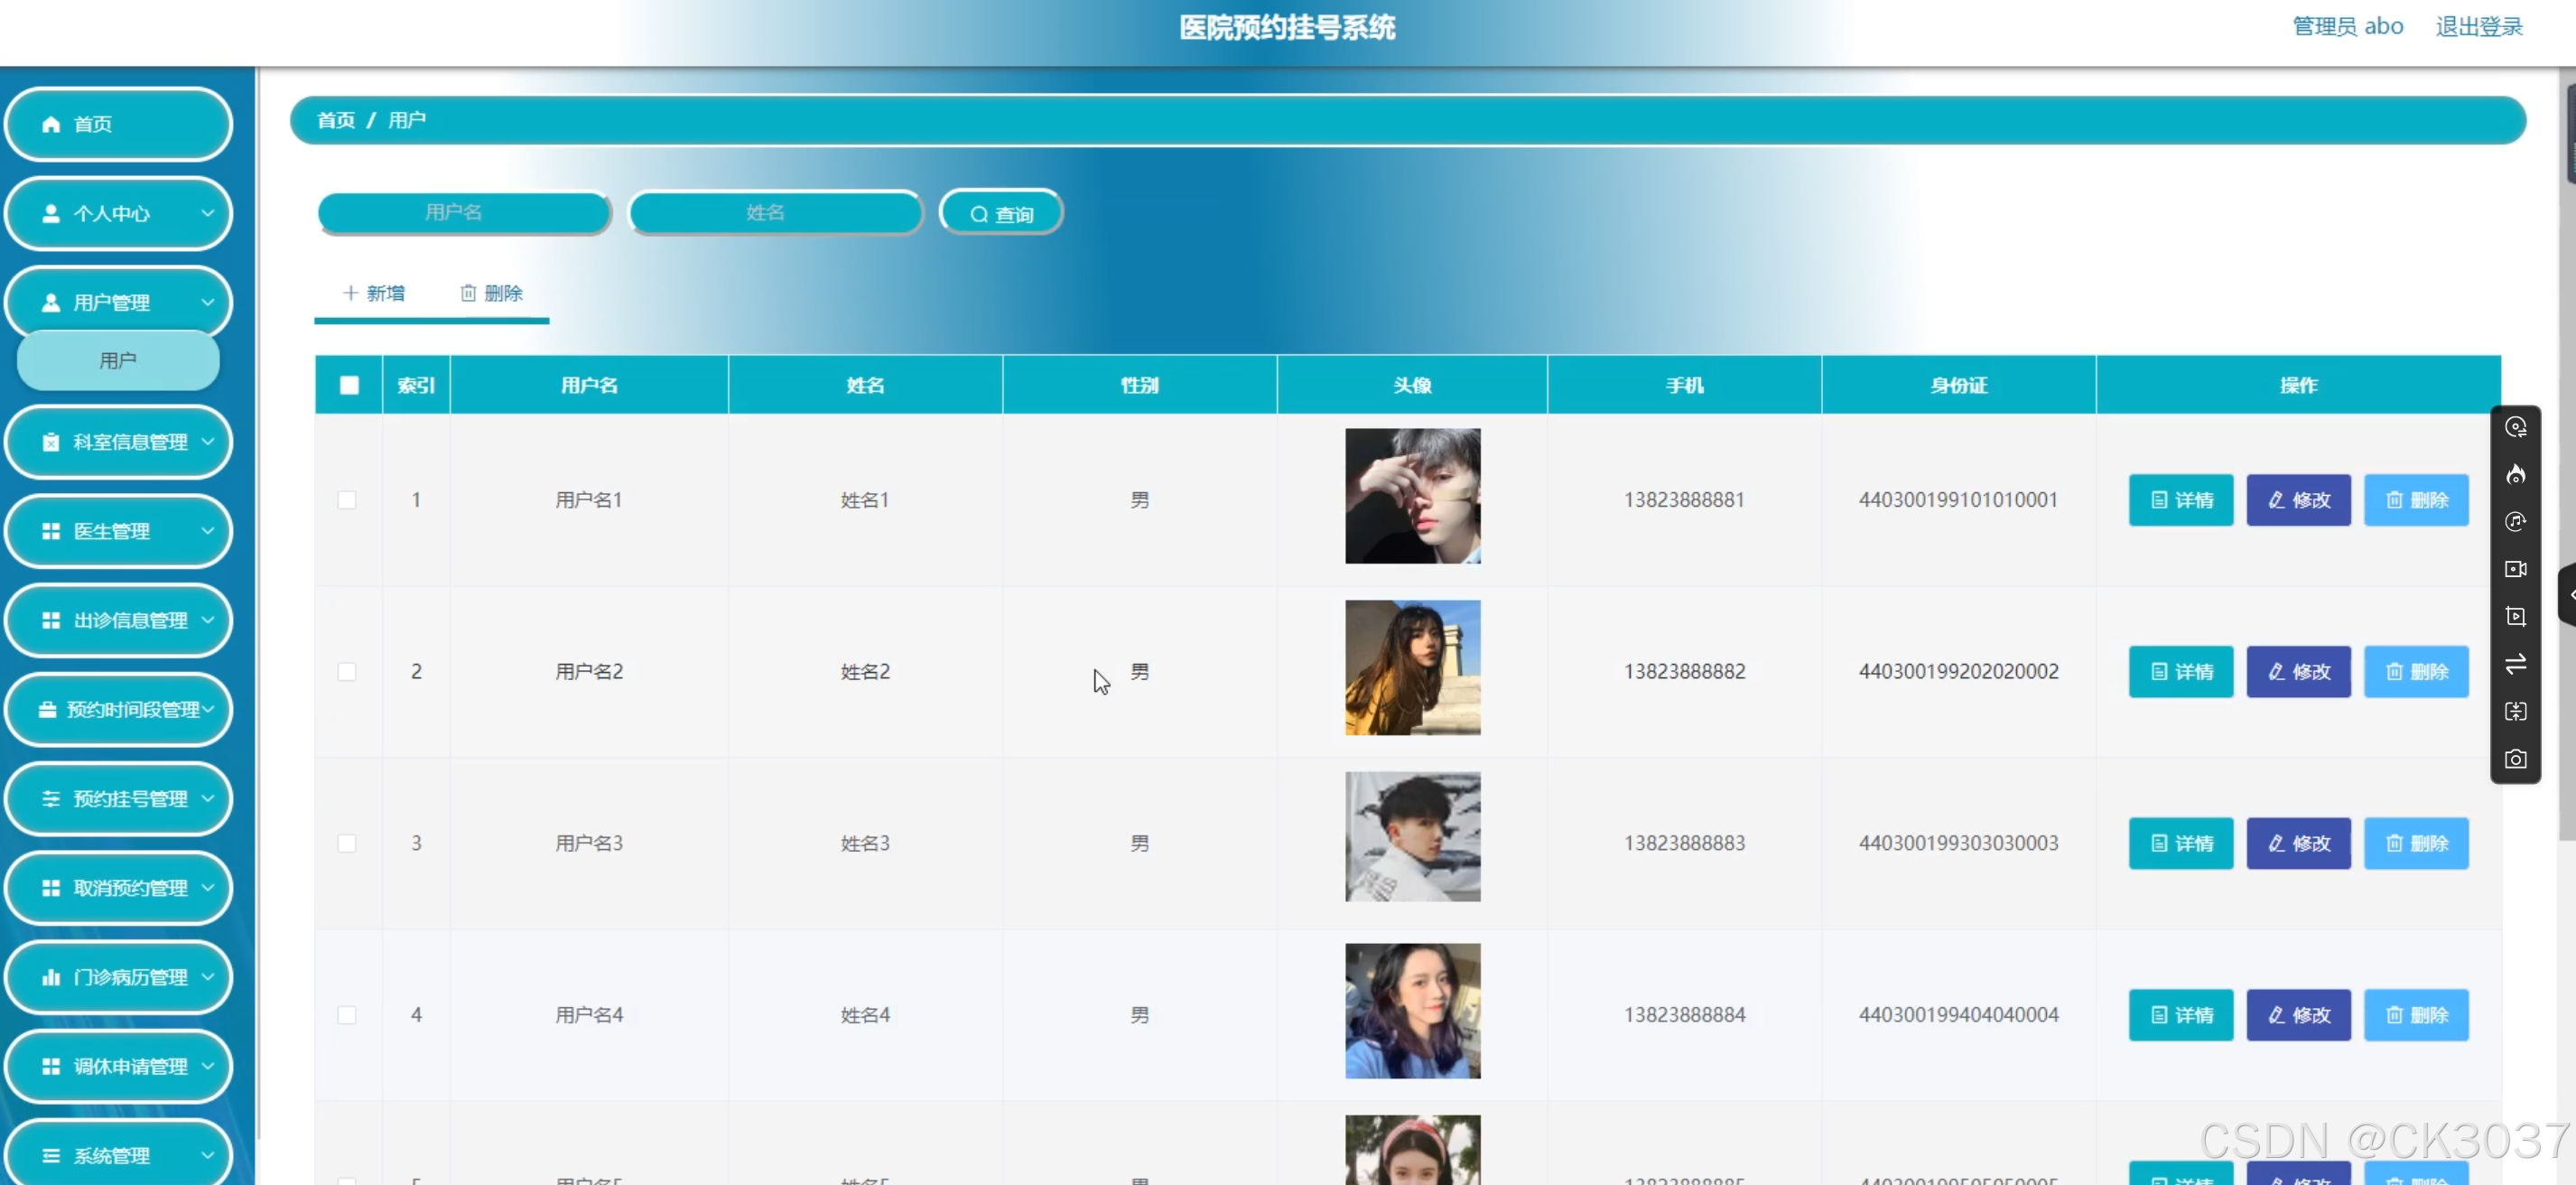Click the trash icon next to 删除 above table
Image resolution: width=2576 pixels, height=1185 pixels.
(x=467, y=293)
